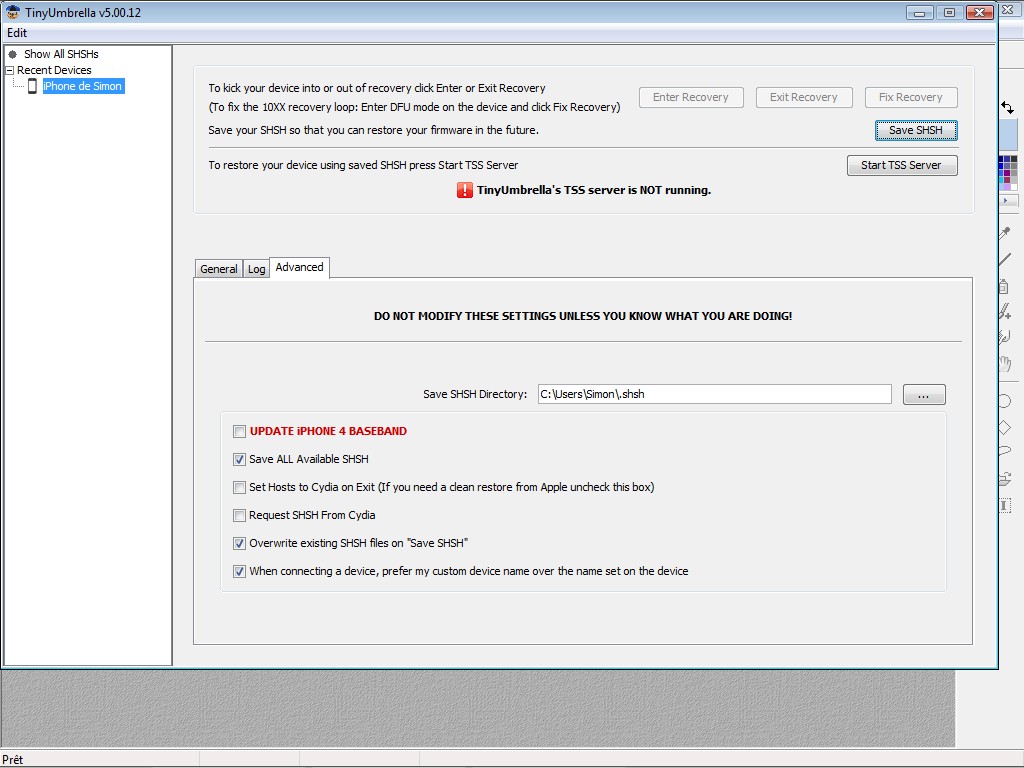Viewport: 1024px width, 768px height.
Task: Select the hand pan tool in background window
Action: point(1005,363)
